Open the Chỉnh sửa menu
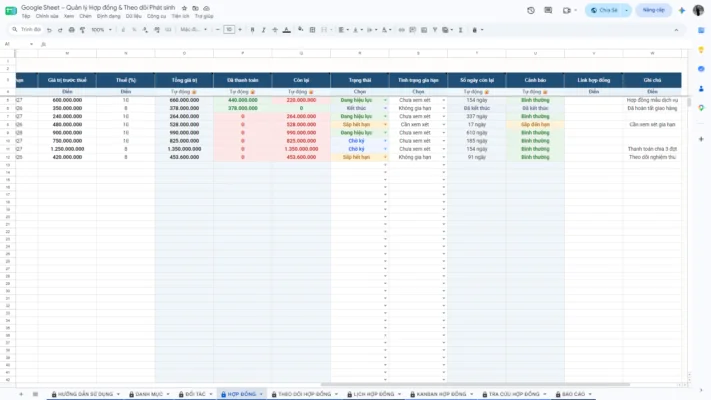This screenshot has width=711, height=400. point(47,16)
